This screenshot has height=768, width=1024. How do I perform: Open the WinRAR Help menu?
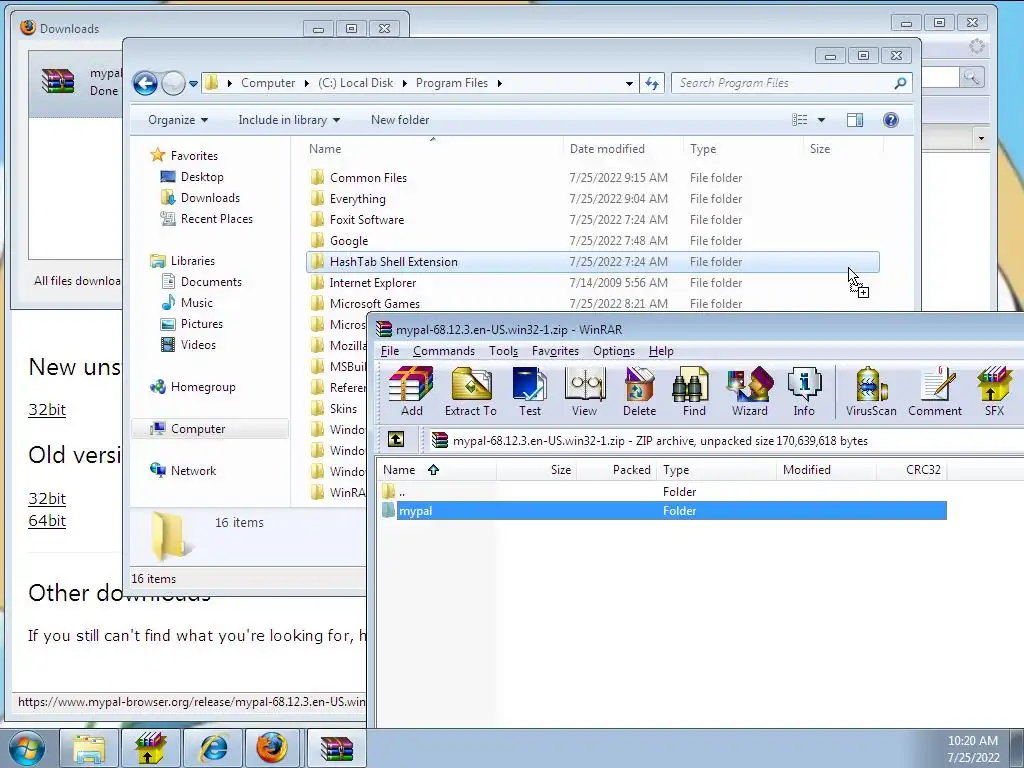661,351
